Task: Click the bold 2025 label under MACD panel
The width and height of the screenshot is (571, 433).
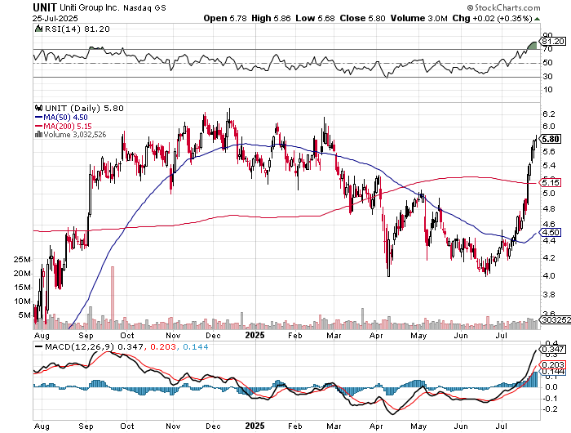Action: (x=255, y=426)
